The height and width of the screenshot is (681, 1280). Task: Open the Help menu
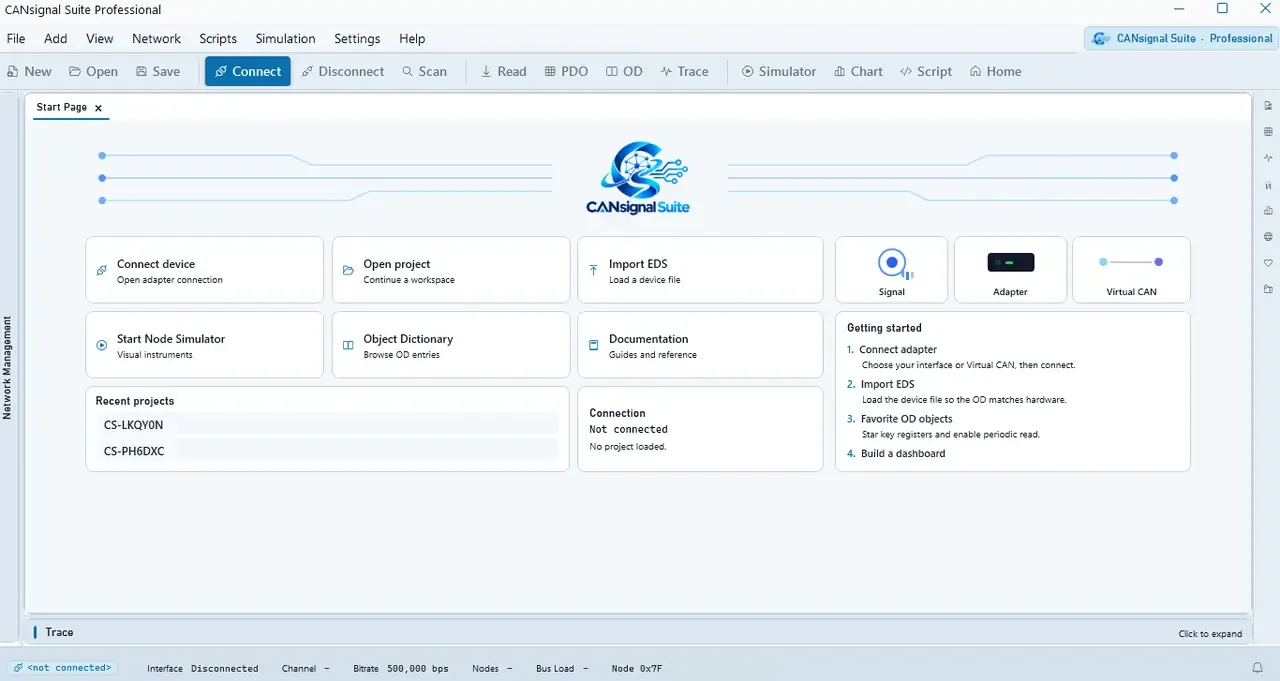[412, 38]
